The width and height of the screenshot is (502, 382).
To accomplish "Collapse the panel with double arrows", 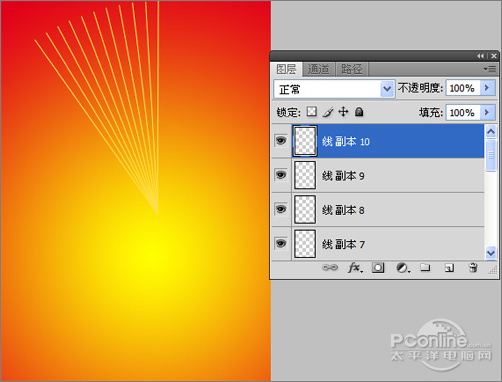I will tap(480, 56).
